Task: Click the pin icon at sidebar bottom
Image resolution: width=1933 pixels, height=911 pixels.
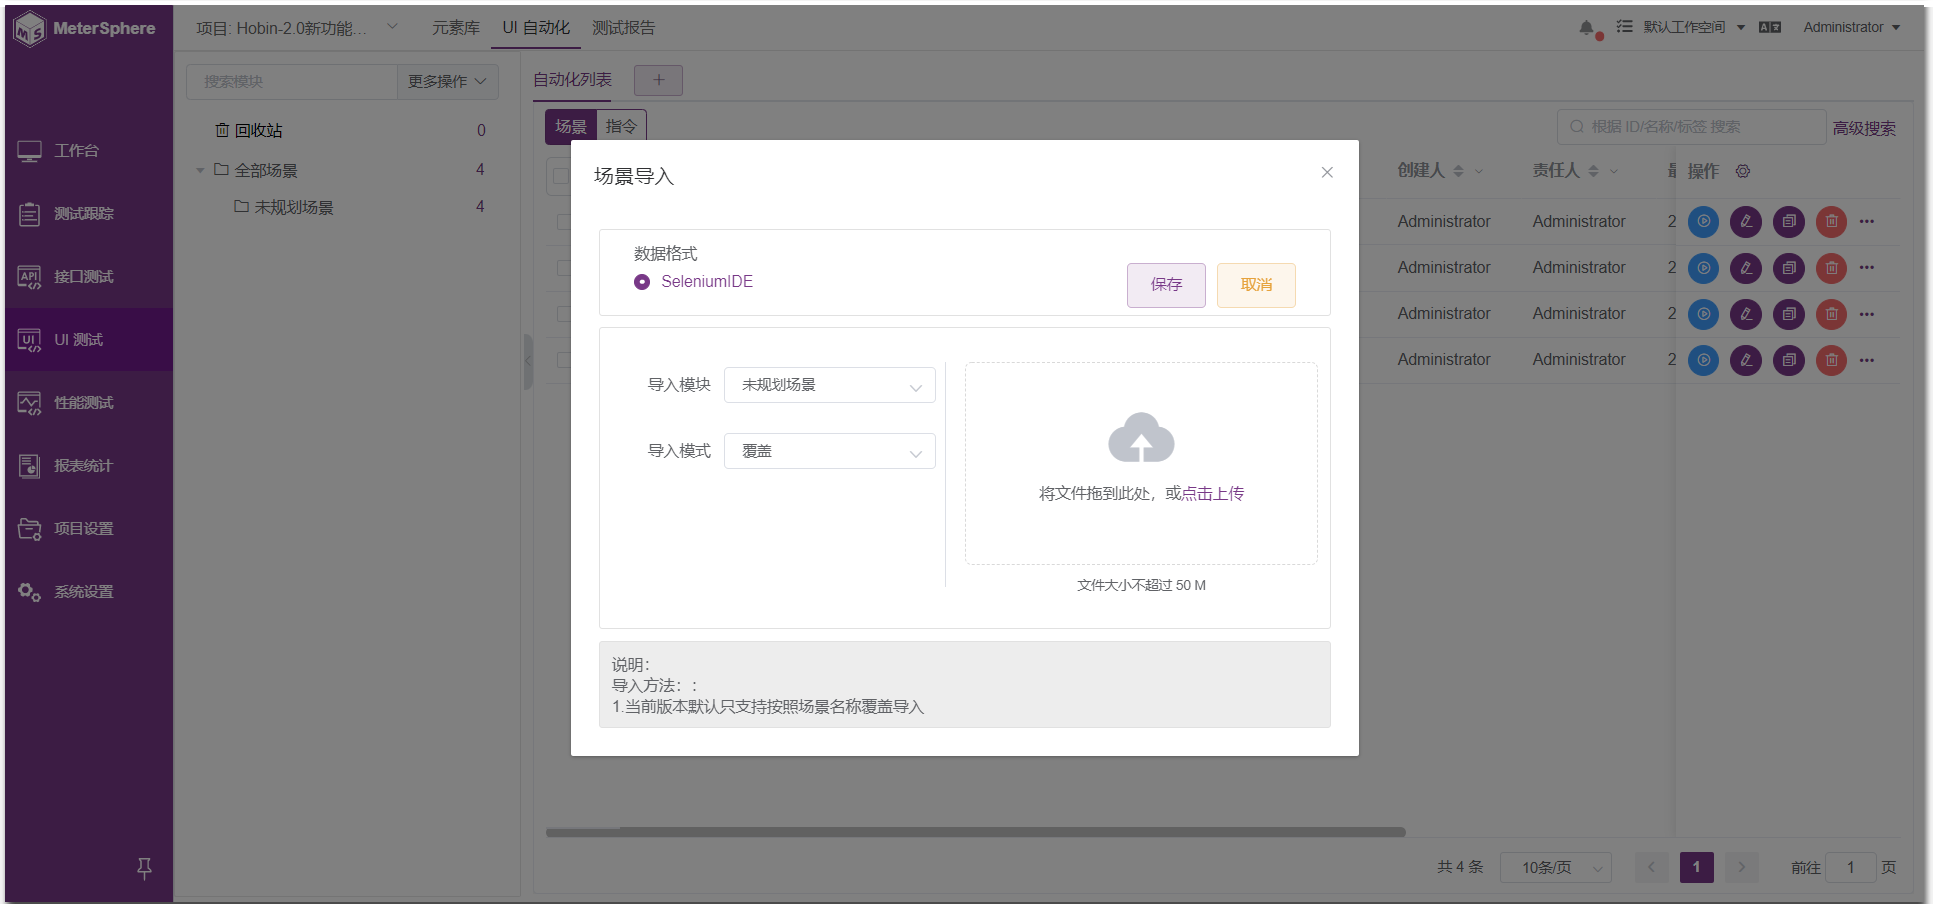Action: 144,868
